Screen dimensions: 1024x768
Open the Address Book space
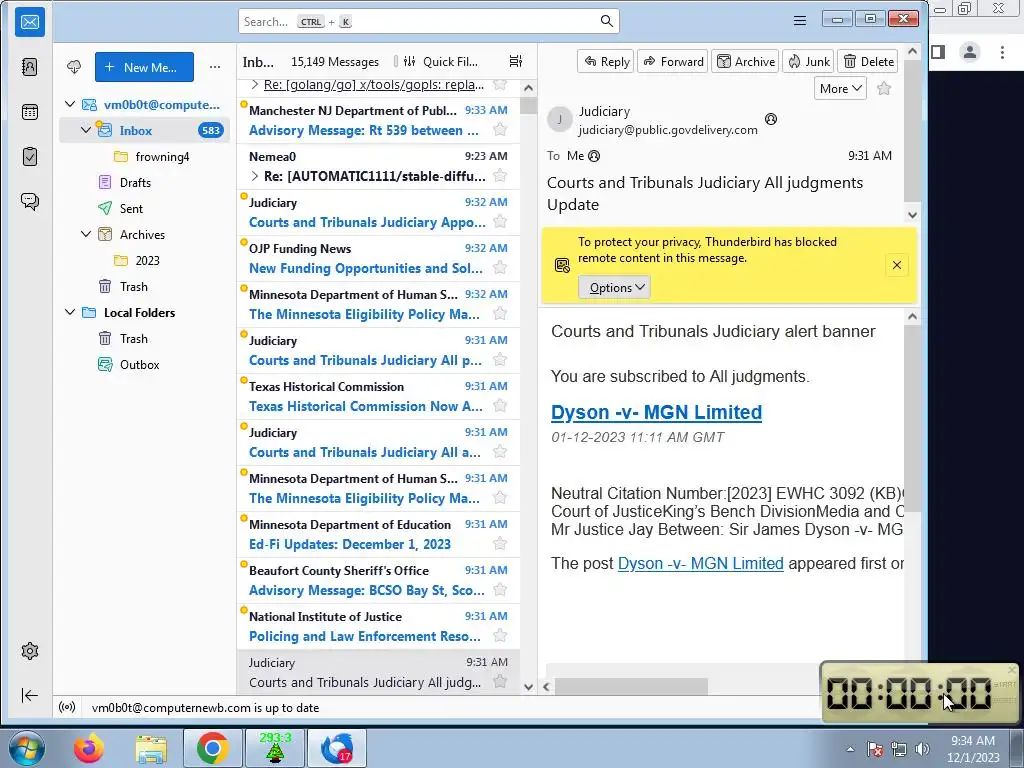tap(30, 67)
